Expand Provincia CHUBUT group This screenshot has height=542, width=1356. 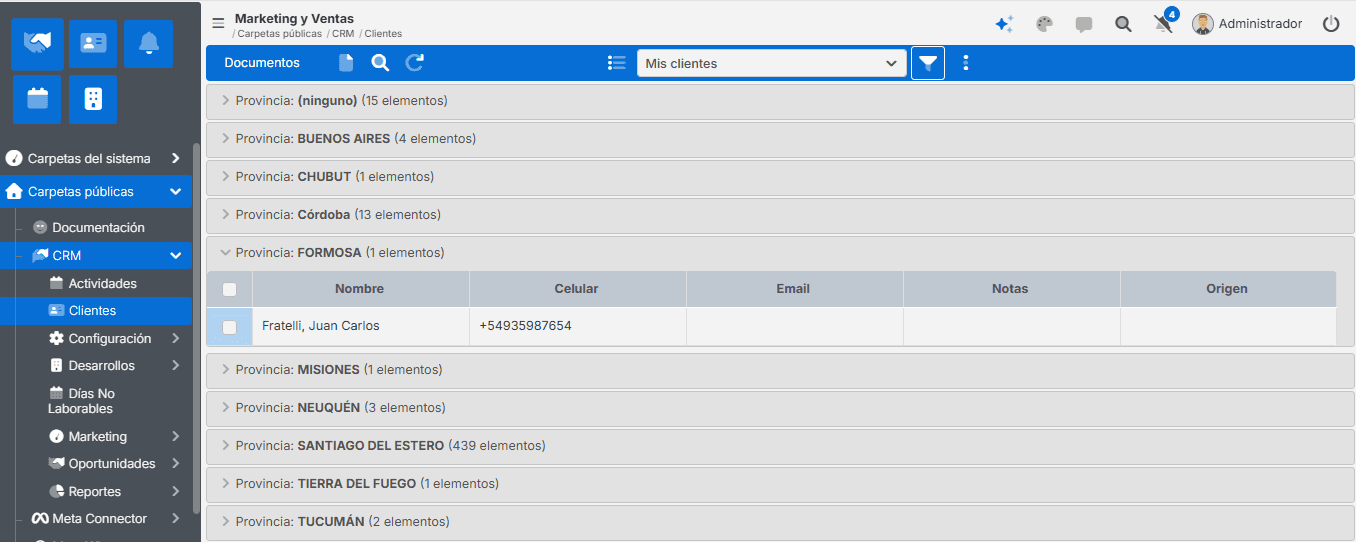click(780, 177)
